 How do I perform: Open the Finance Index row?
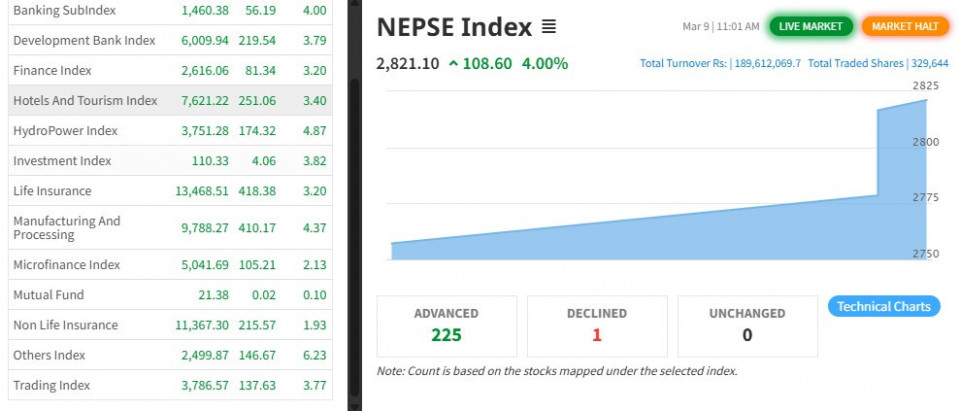pos(52,70)
